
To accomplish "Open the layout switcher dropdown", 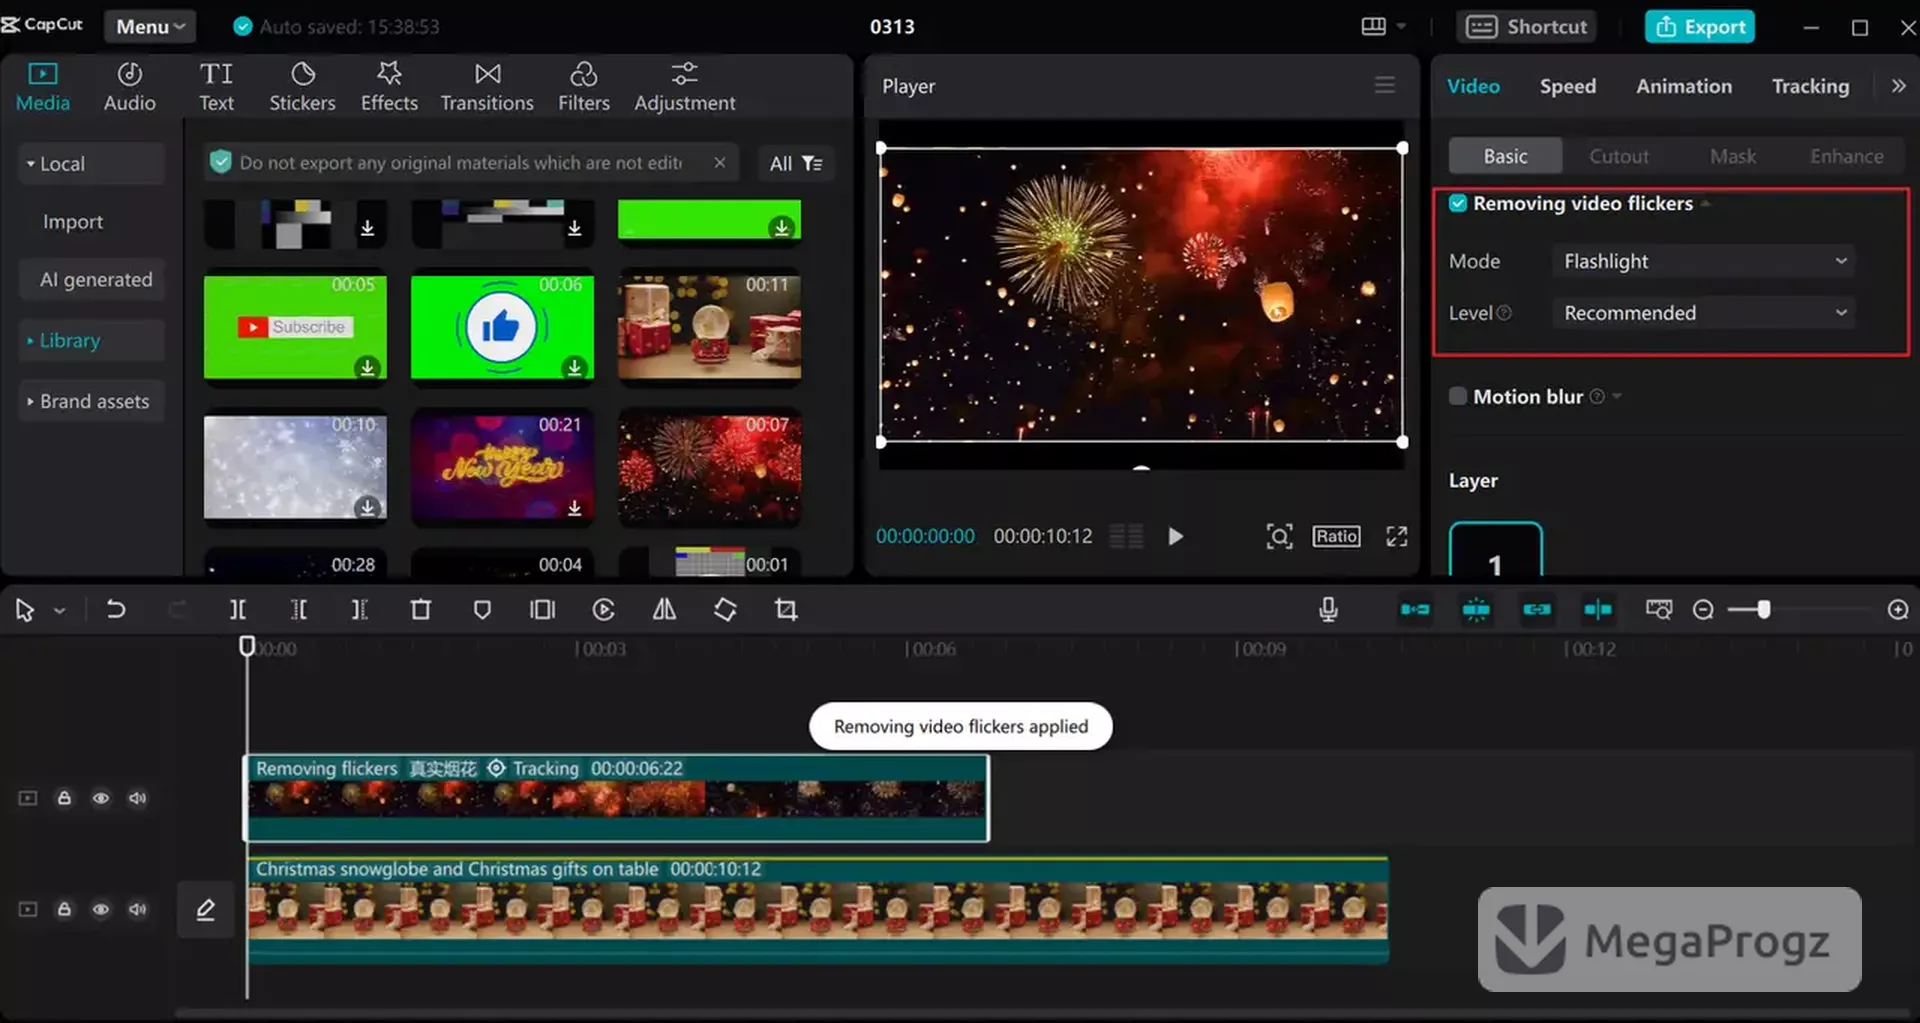I will [x=1384, y=27].
